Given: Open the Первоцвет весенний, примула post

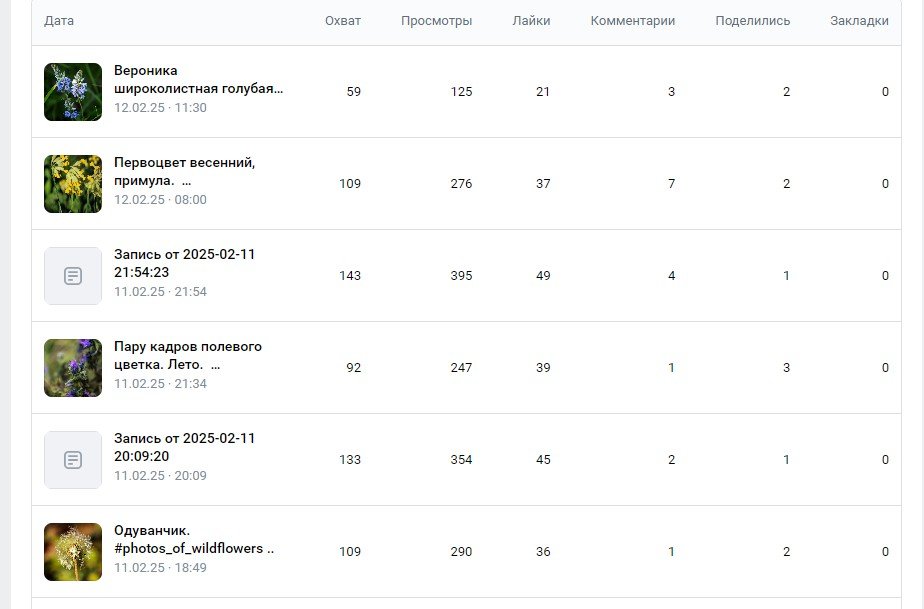Looking at the screenshot, I should pyautogui.click(x=184, y=171).
